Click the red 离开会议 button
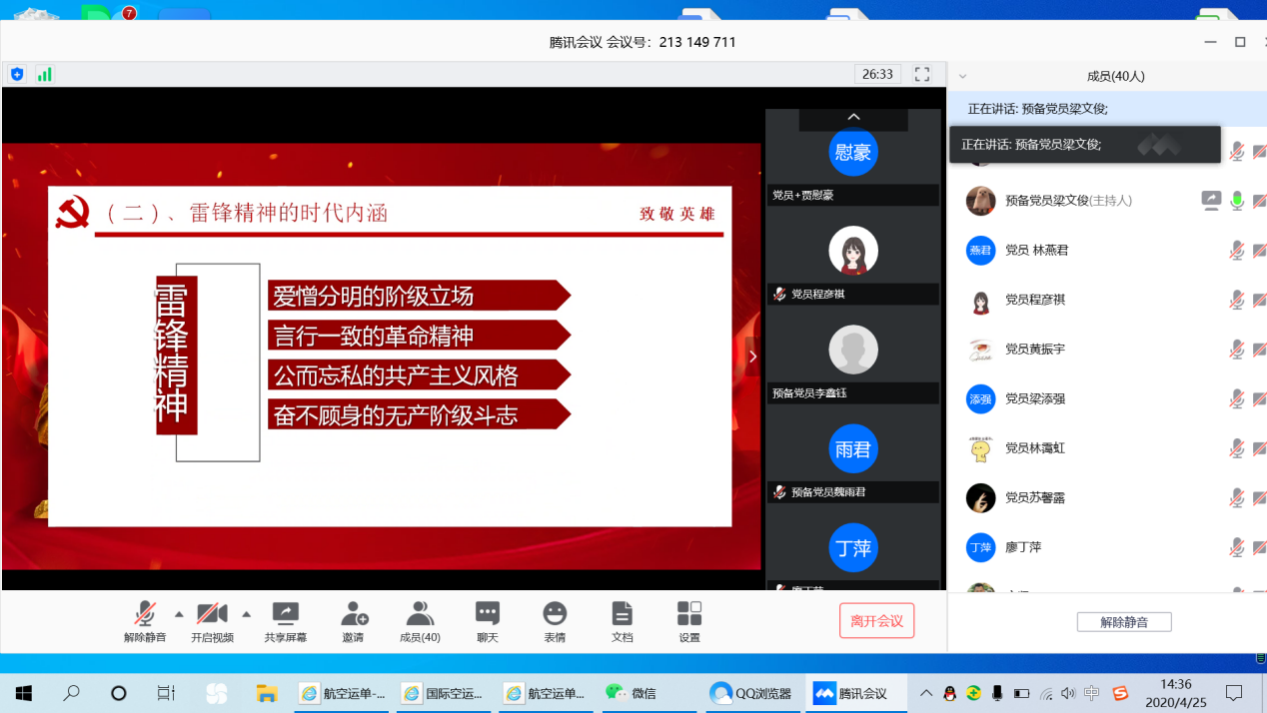The image size is (1267, 713). (x=876, y=621)
